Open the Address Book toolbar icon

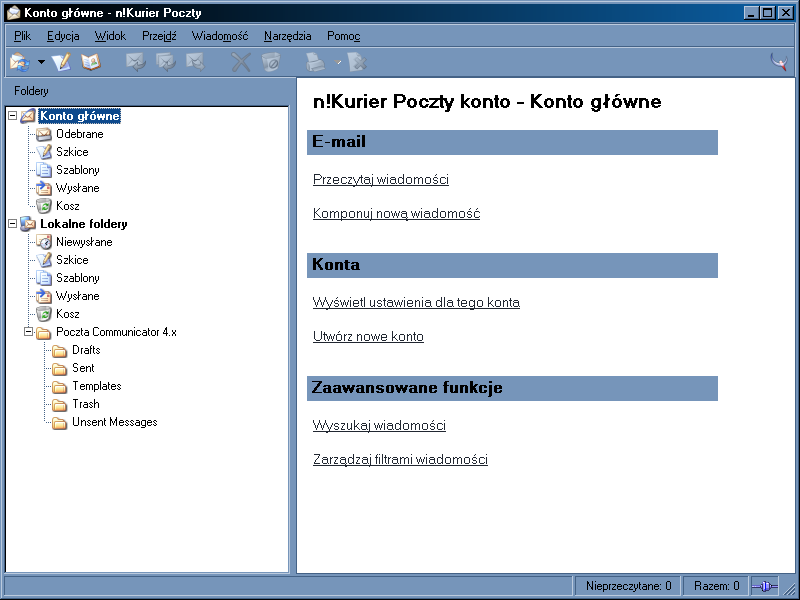pos(91,62)
